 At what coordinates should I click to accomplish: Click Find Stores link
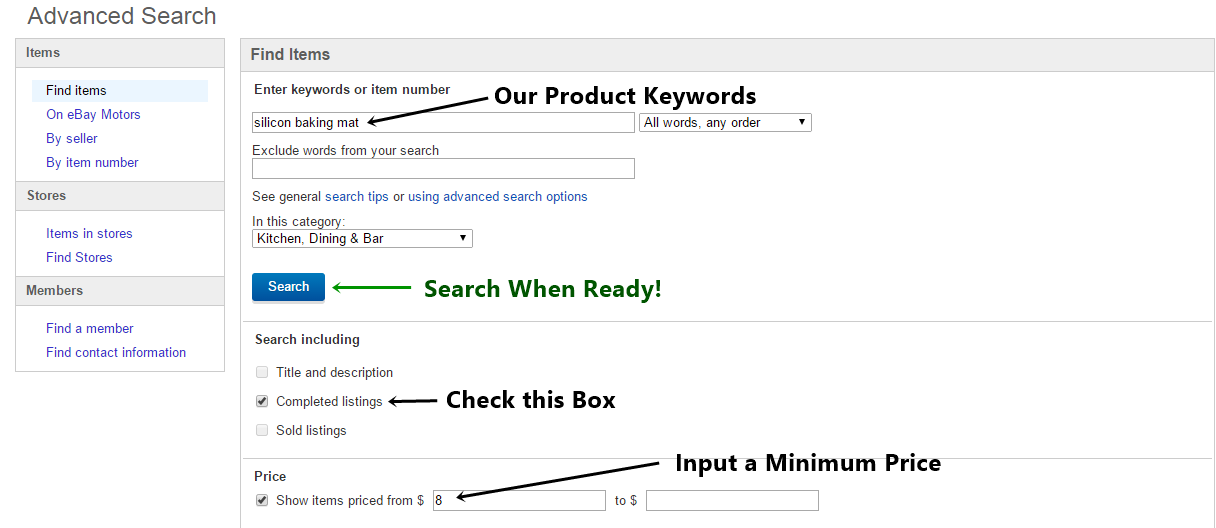(x=79, y=257)
